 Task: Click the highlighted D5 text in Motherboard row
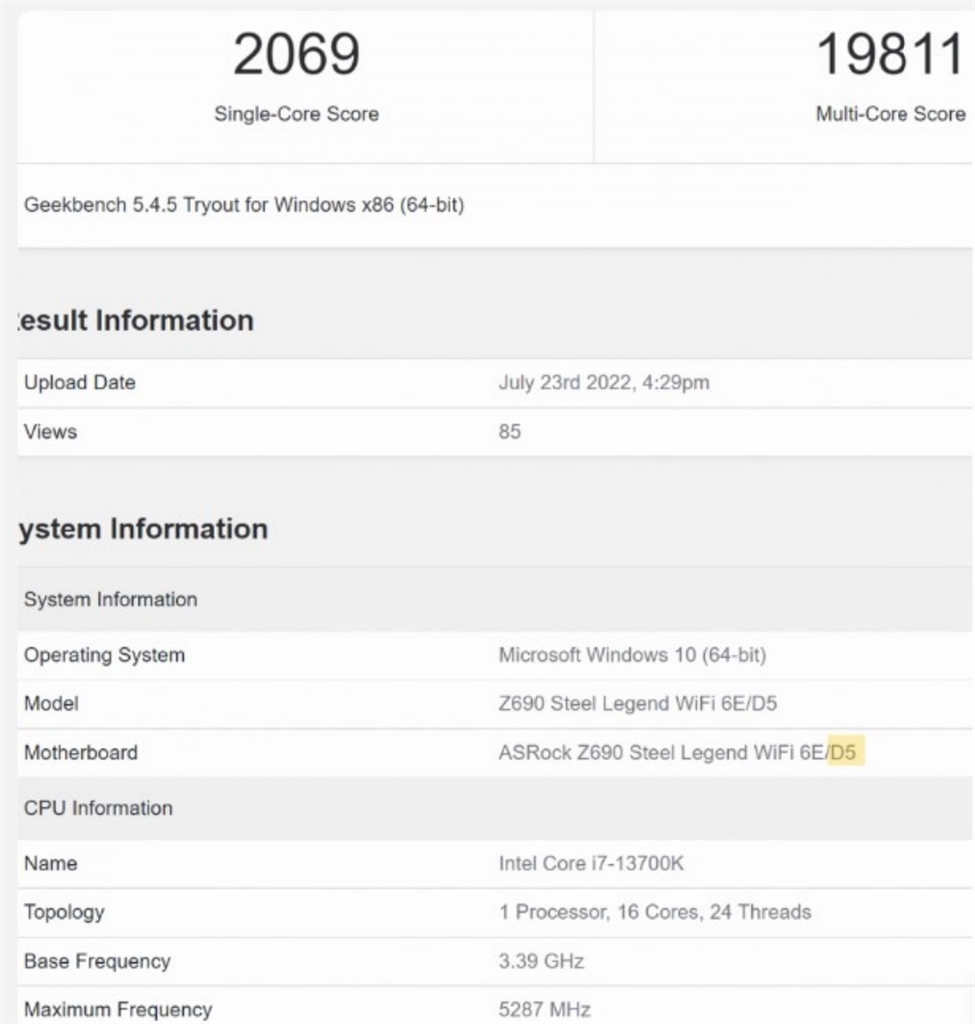click(x=844, y=753)
